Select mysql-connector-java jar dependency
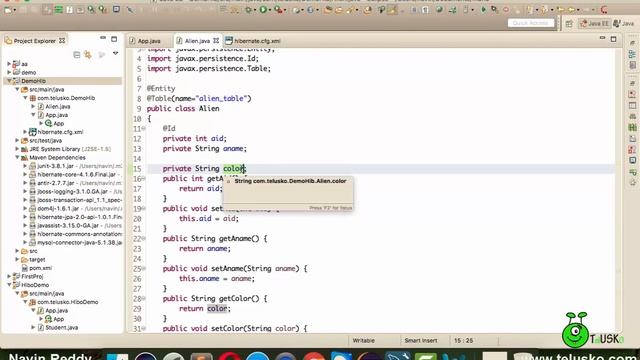640x360 pixels. [x=75, y=242]
